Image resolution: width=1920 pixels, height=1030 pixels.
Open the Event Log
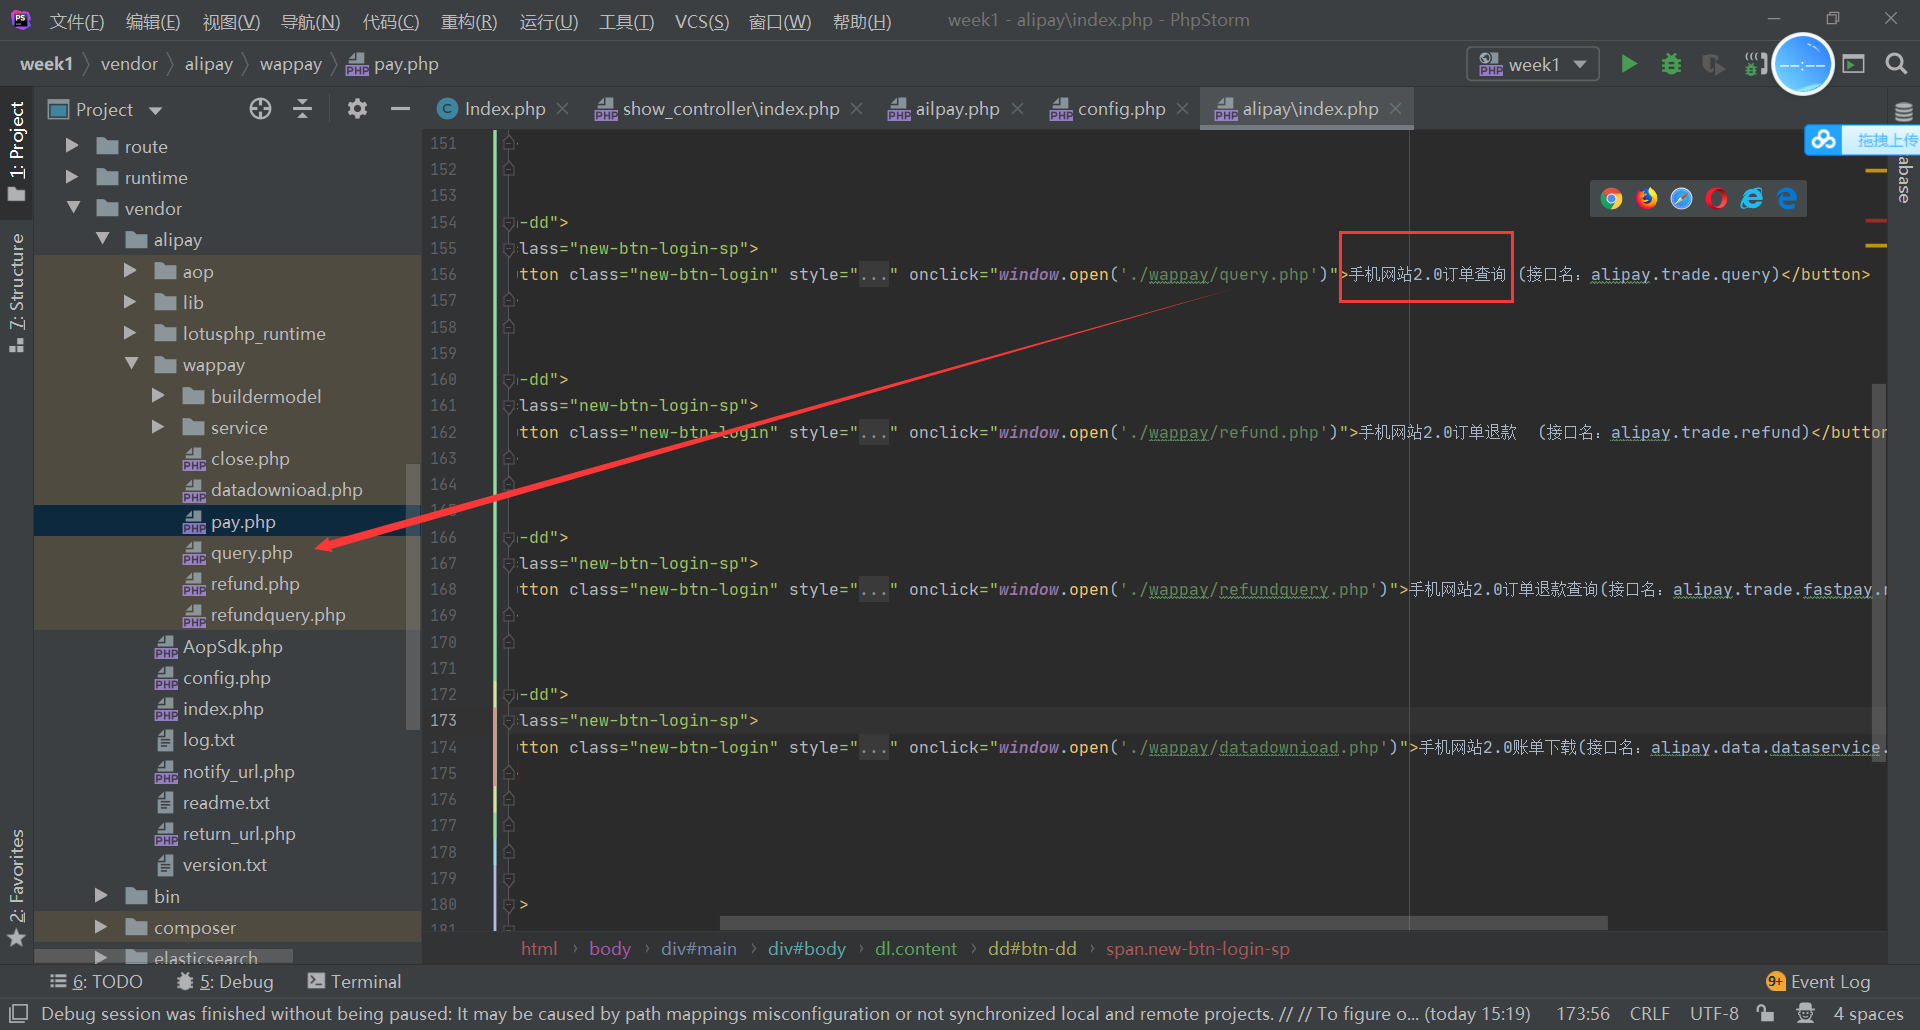point(1818,982)
